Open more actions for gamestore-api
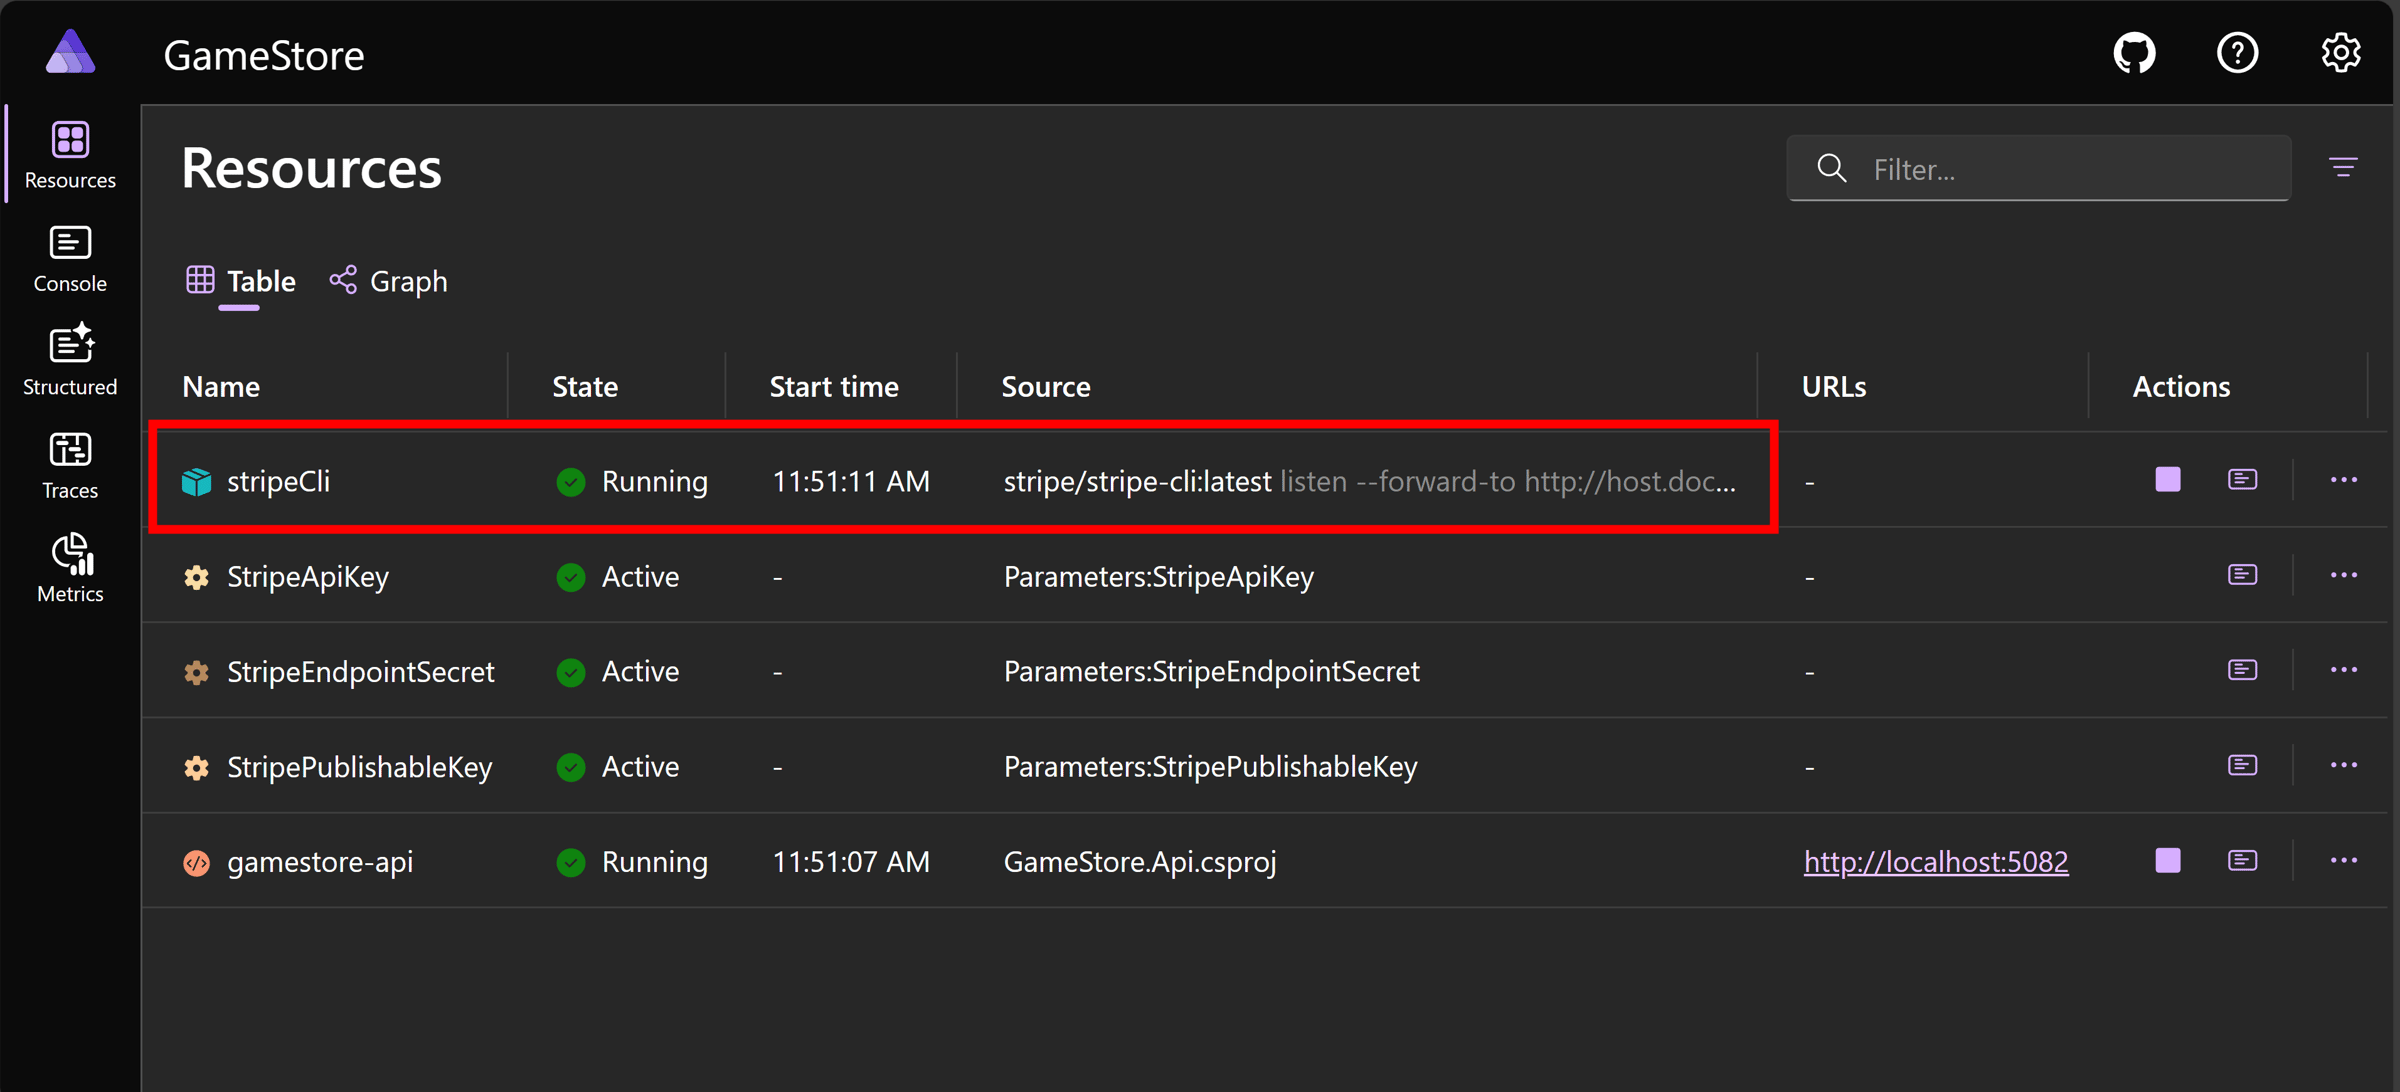This screenshot has height=1092, width=2400. [x=2343, y=860]
